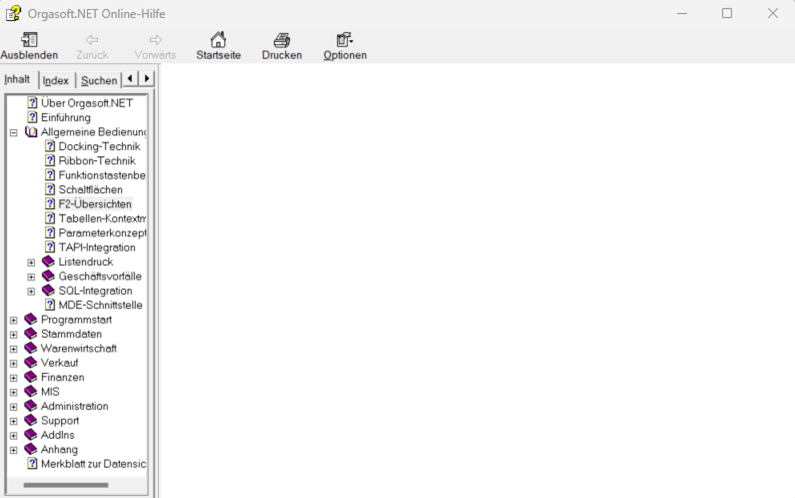This screenshot has height=498, width=795.
Task: Switch to the Suchen tab
Action: (99, 80)
